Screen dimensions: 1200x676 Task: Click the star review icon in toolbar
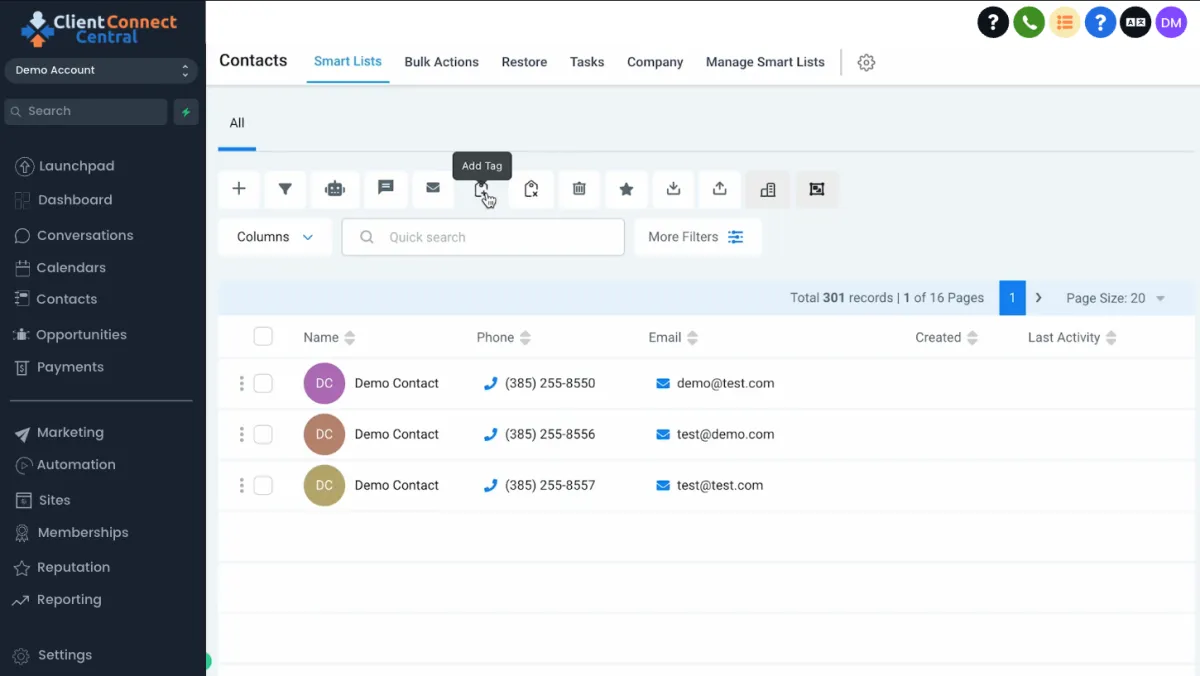[626, 189]
